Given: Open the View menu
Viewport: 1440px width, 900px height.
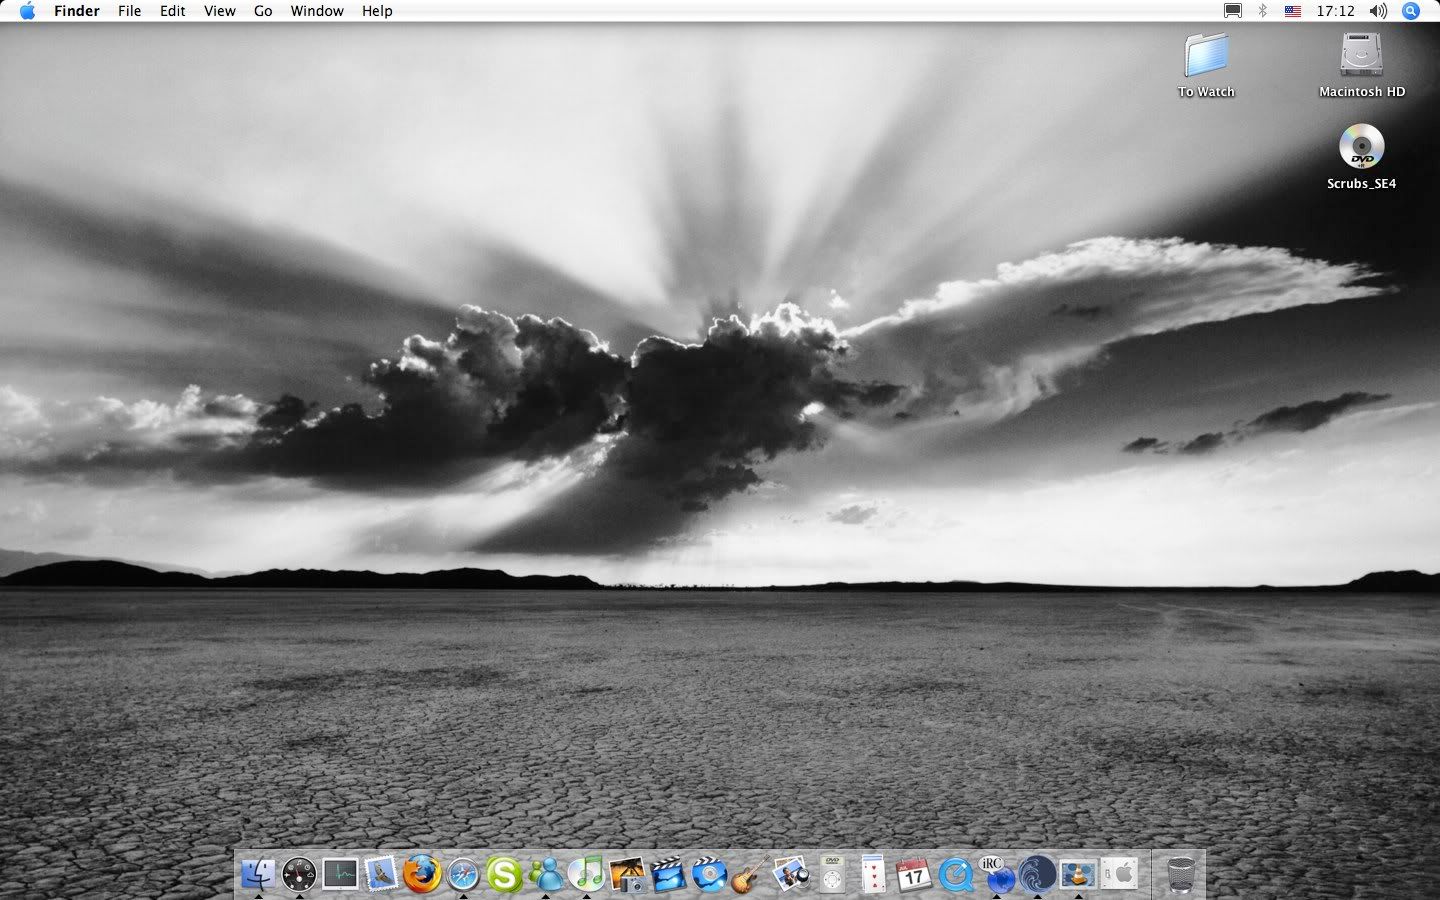Looking at the screenshot, I should (220, 11).
